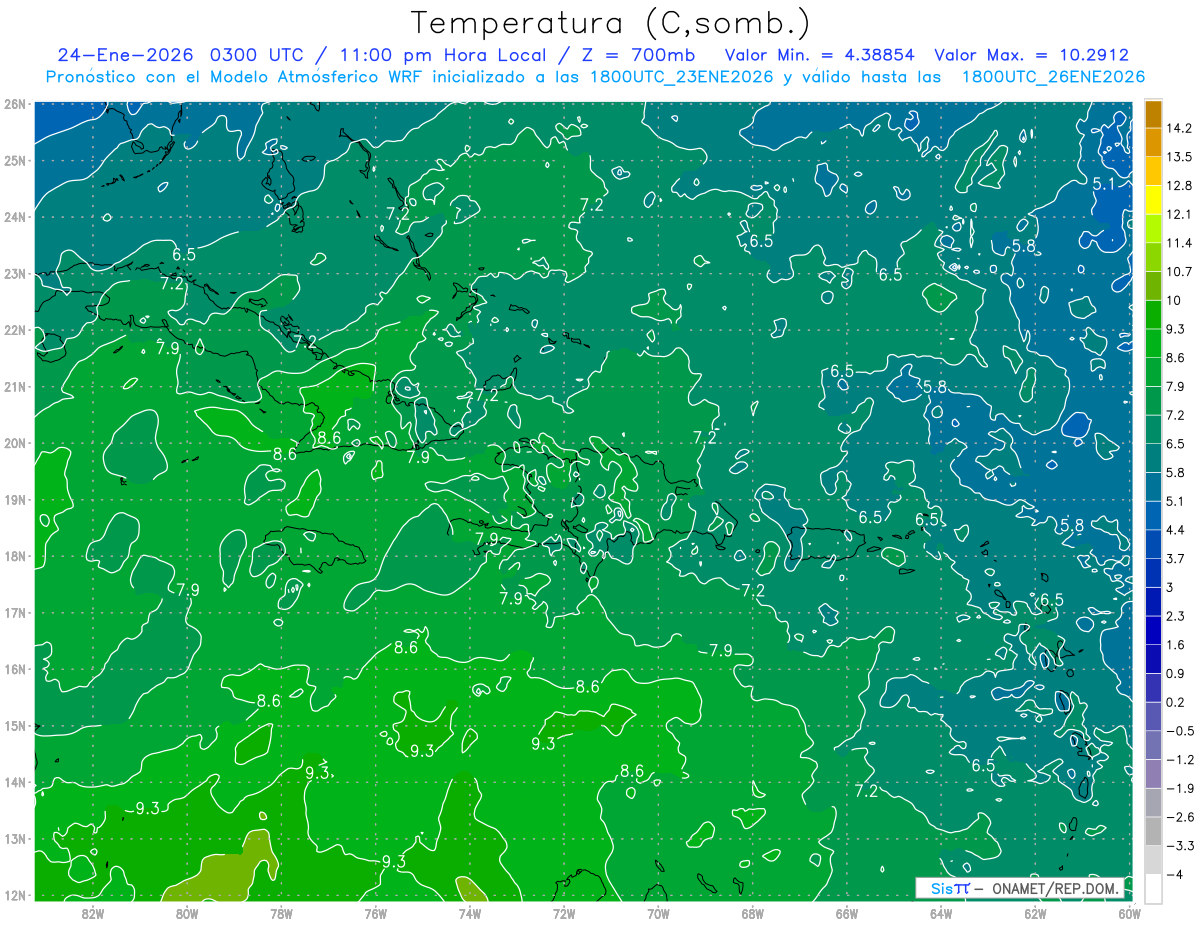Click the "74W" longitude axis label
The width and height of the screenshot is (1200, 927).
470,912
